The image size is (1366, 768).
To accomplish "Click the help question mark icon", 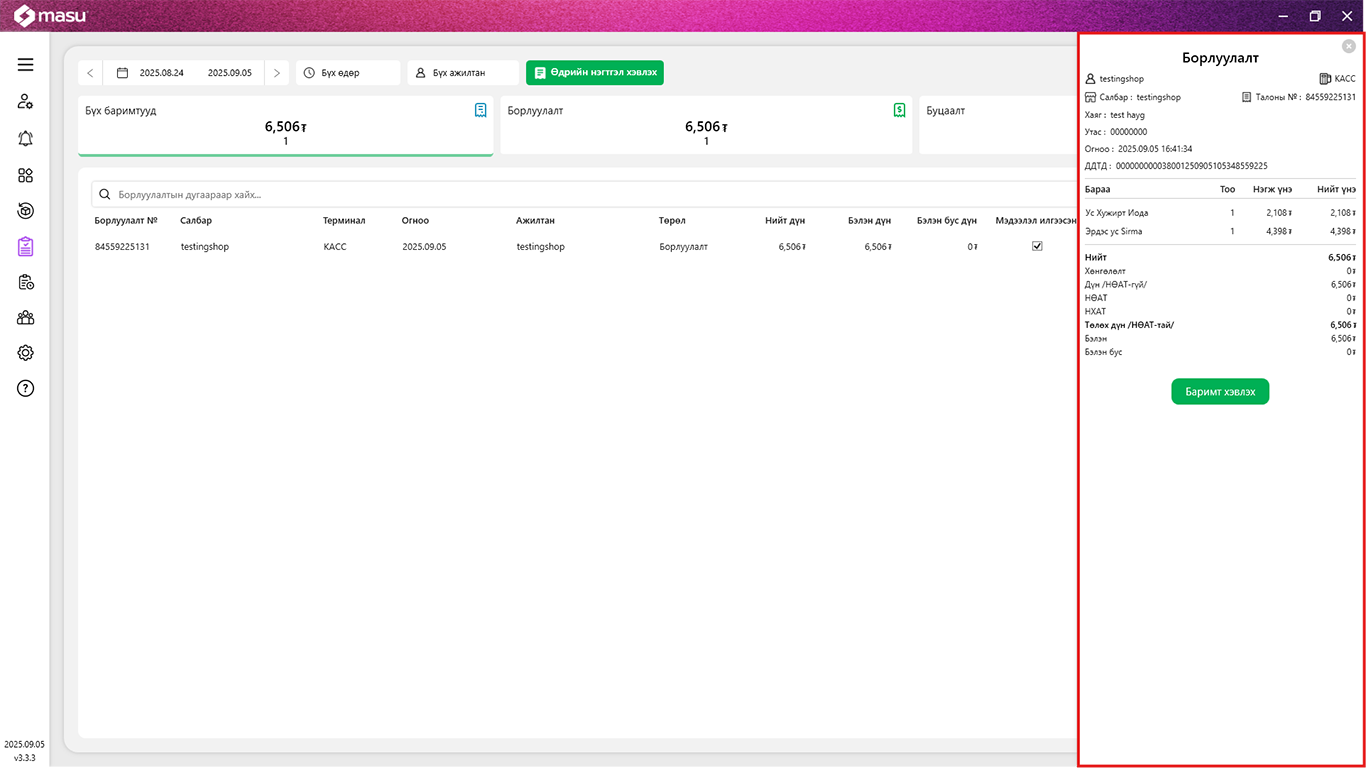I will pos(26,389).
